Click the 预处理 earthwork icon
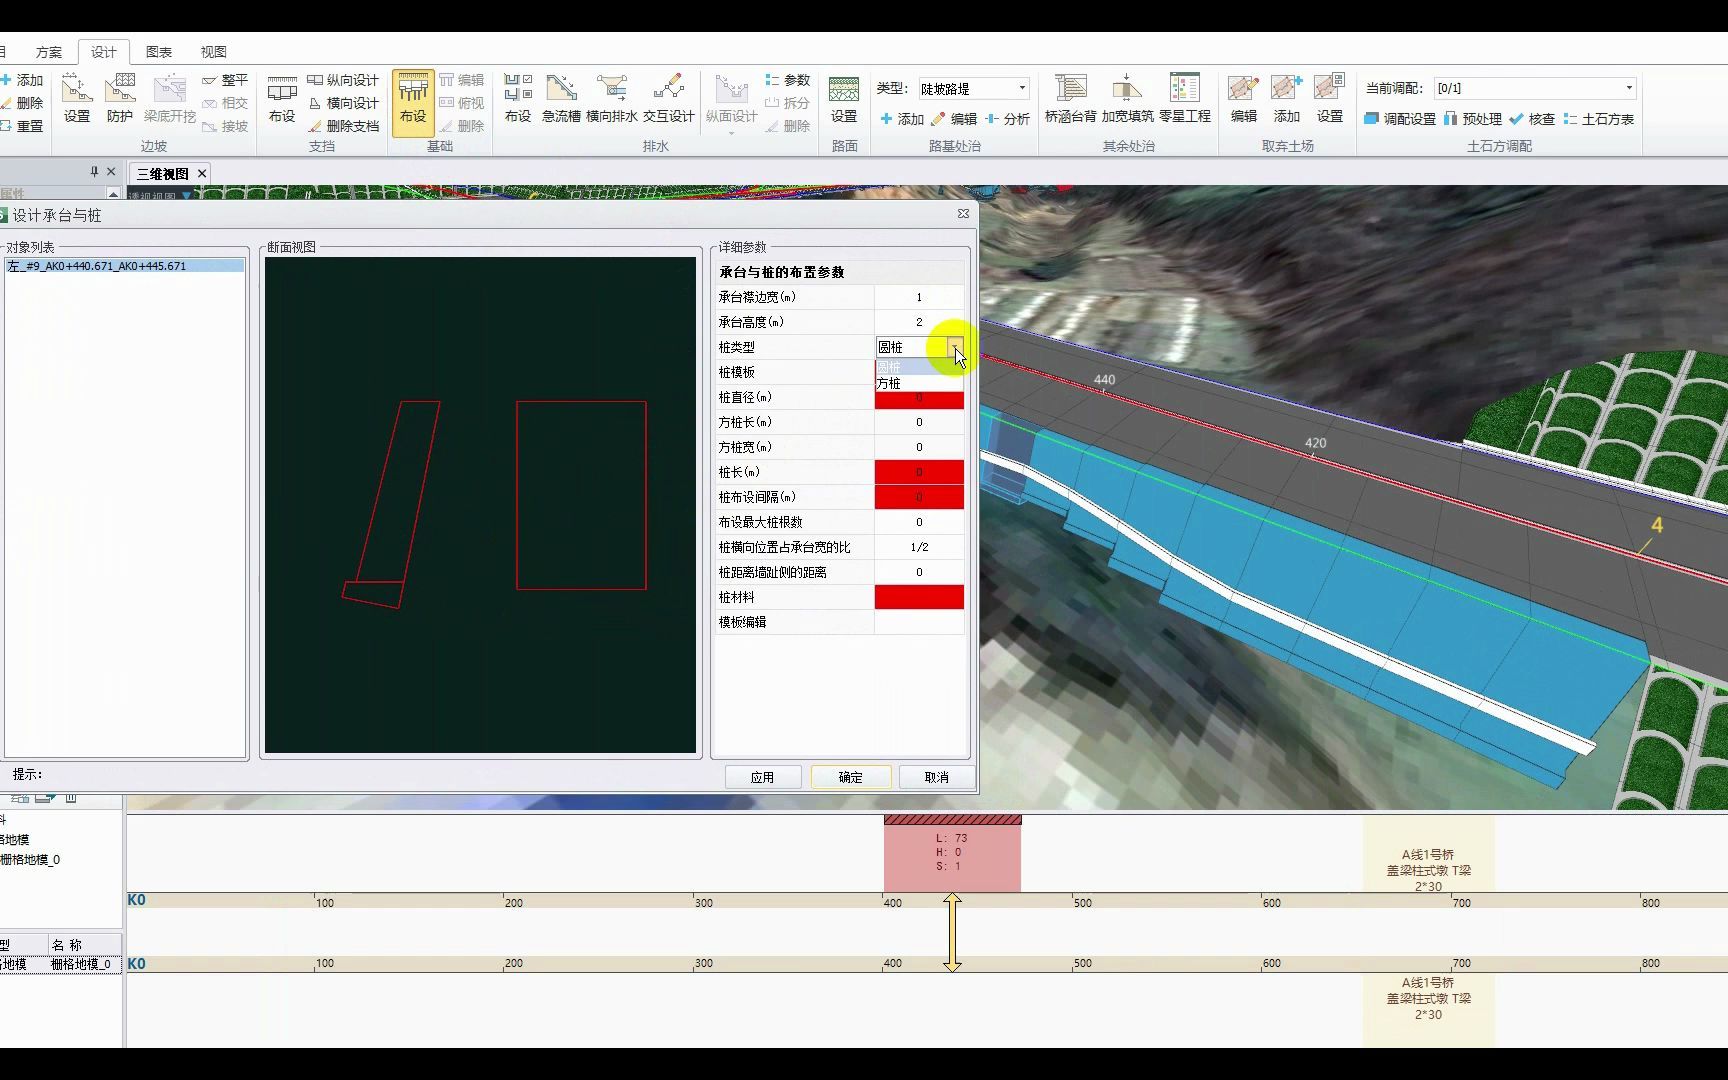 pos(1477,118)
